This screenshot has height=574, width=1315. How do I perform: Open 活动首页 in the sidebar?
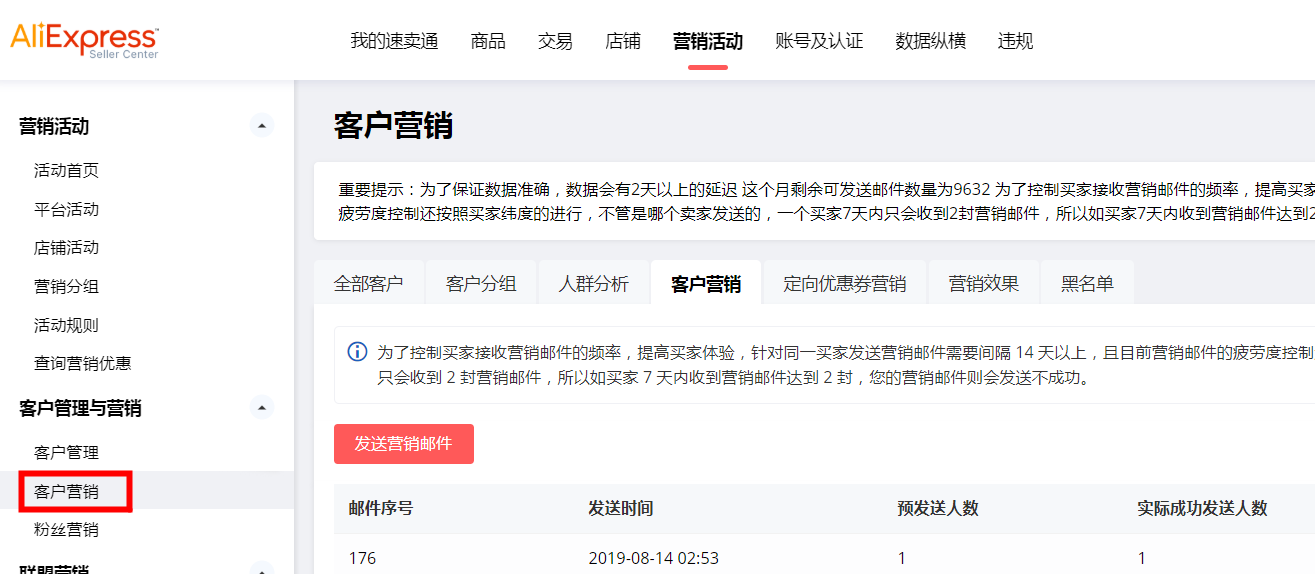[x=66, y=170]
